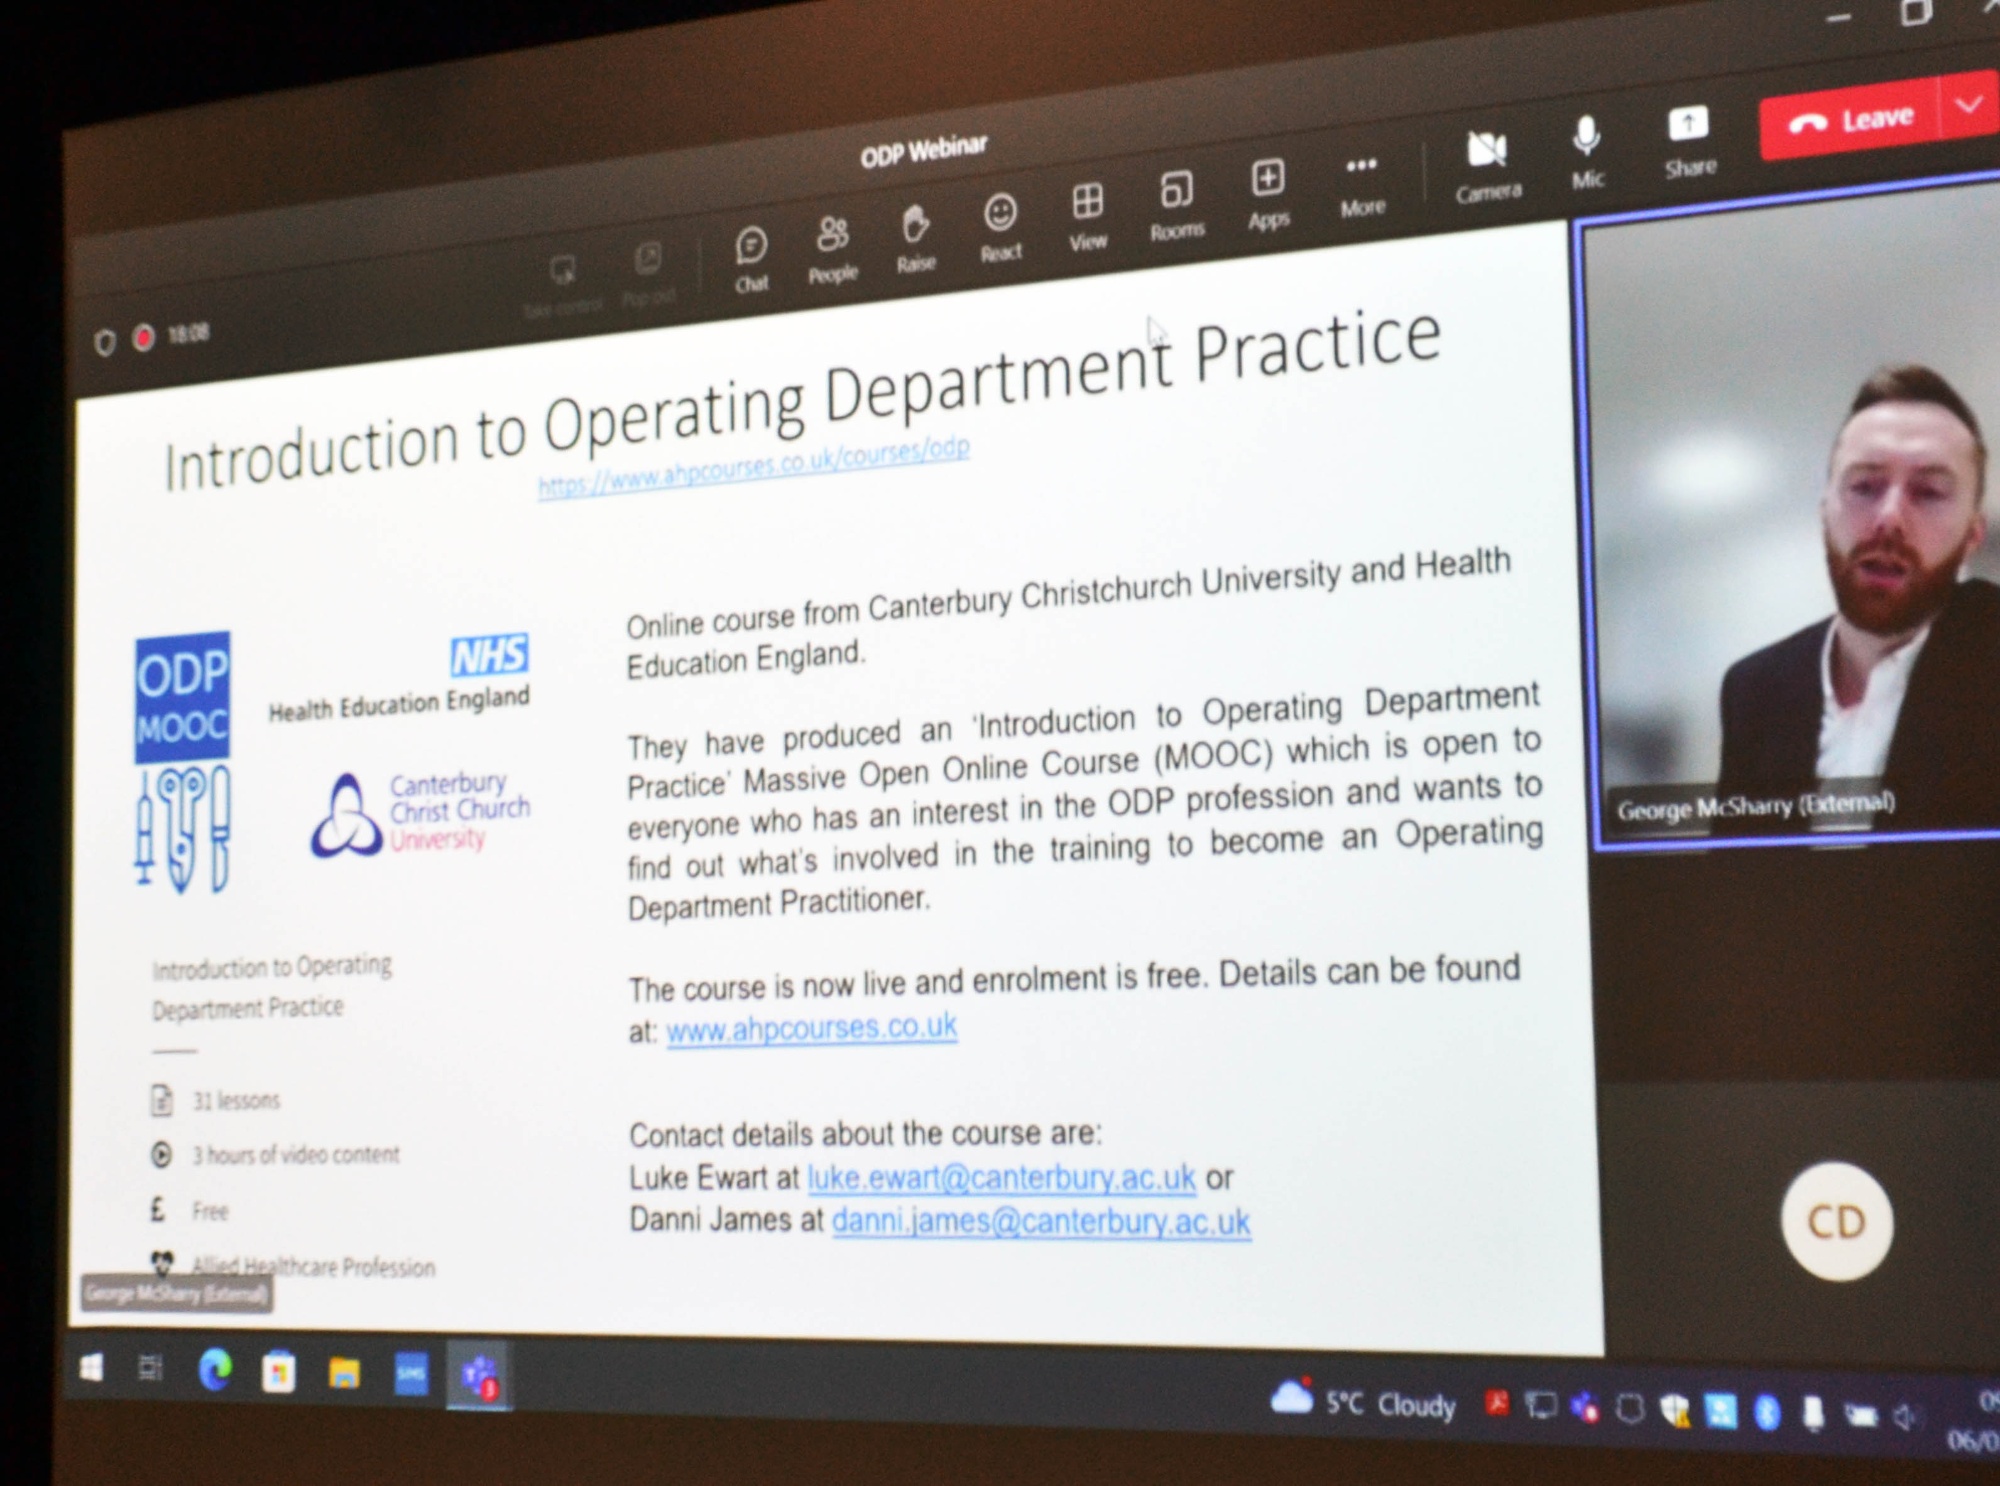Toggle the Mic on or off
The height and width of the screenshot is (1486, 2000).
tap(1587, 152)
